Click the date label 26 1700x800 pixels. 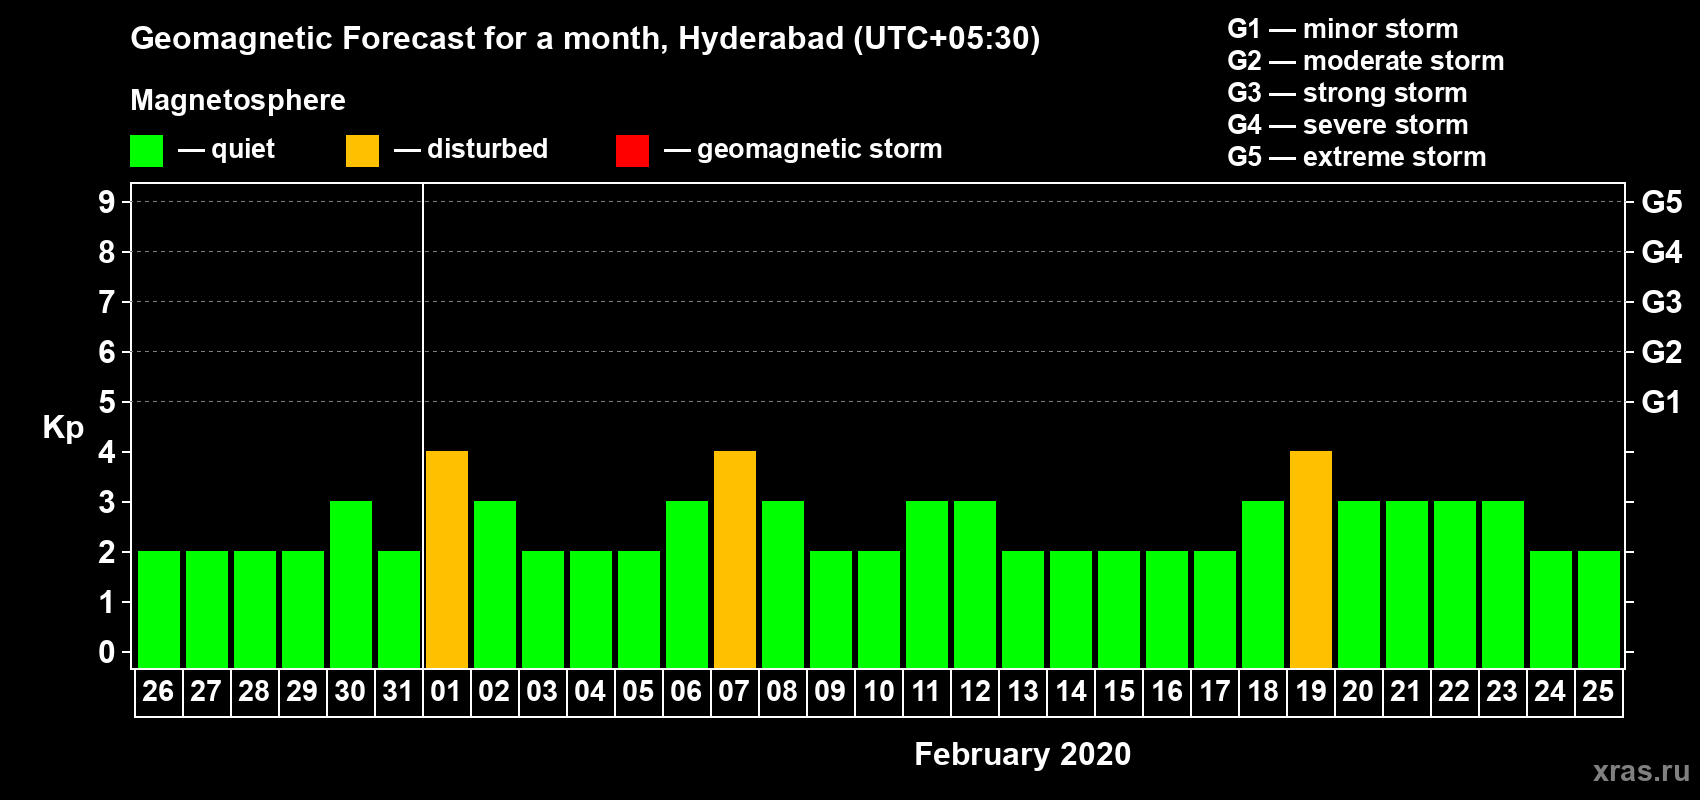tap(158, 691)
